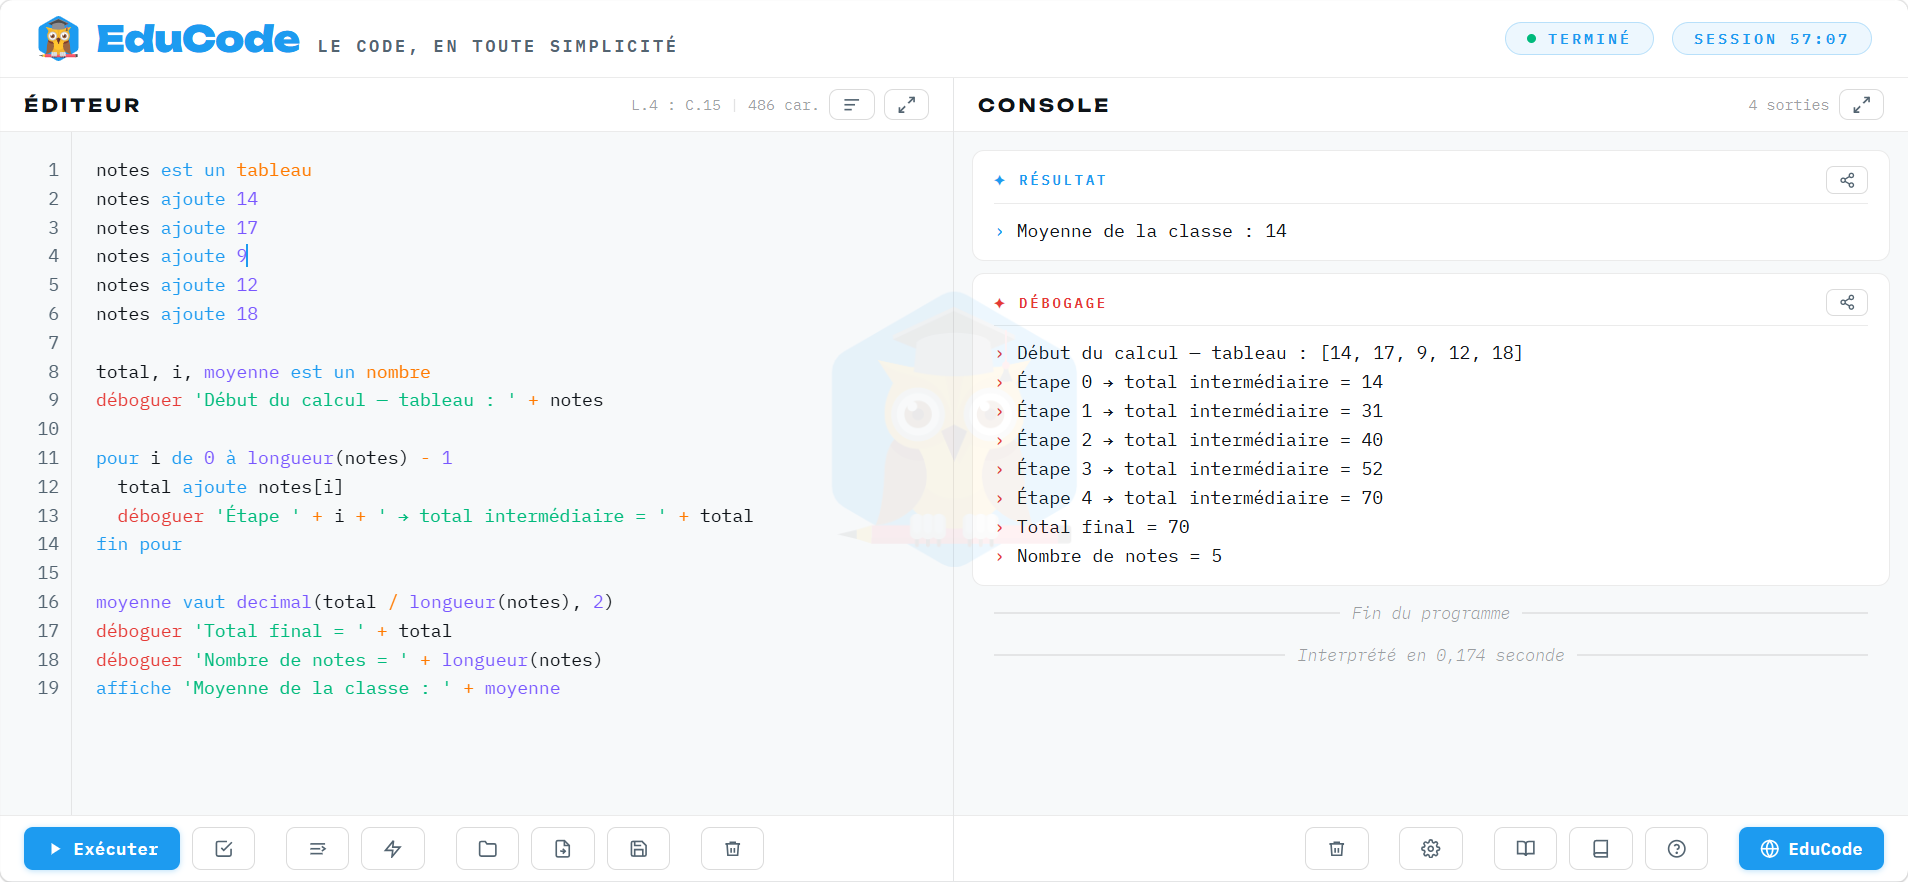The width and height of the screenshot is (1908, 882).
Task: Open console settings gear
Action: (1431, 849)
